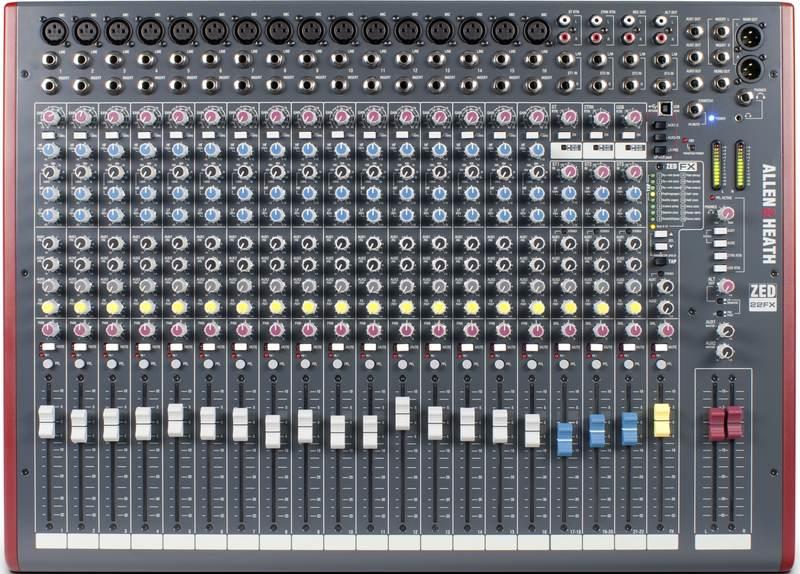
Task: Select the white ST RTN left RCA jack
Action: click(x=564, y=20)
